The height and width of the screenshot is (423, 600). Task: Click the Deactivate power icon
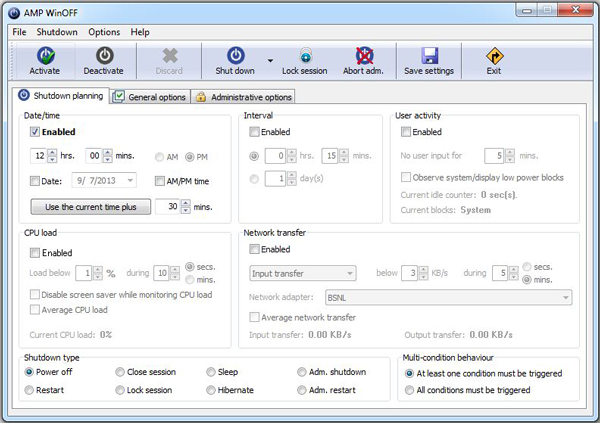[104, 56]
